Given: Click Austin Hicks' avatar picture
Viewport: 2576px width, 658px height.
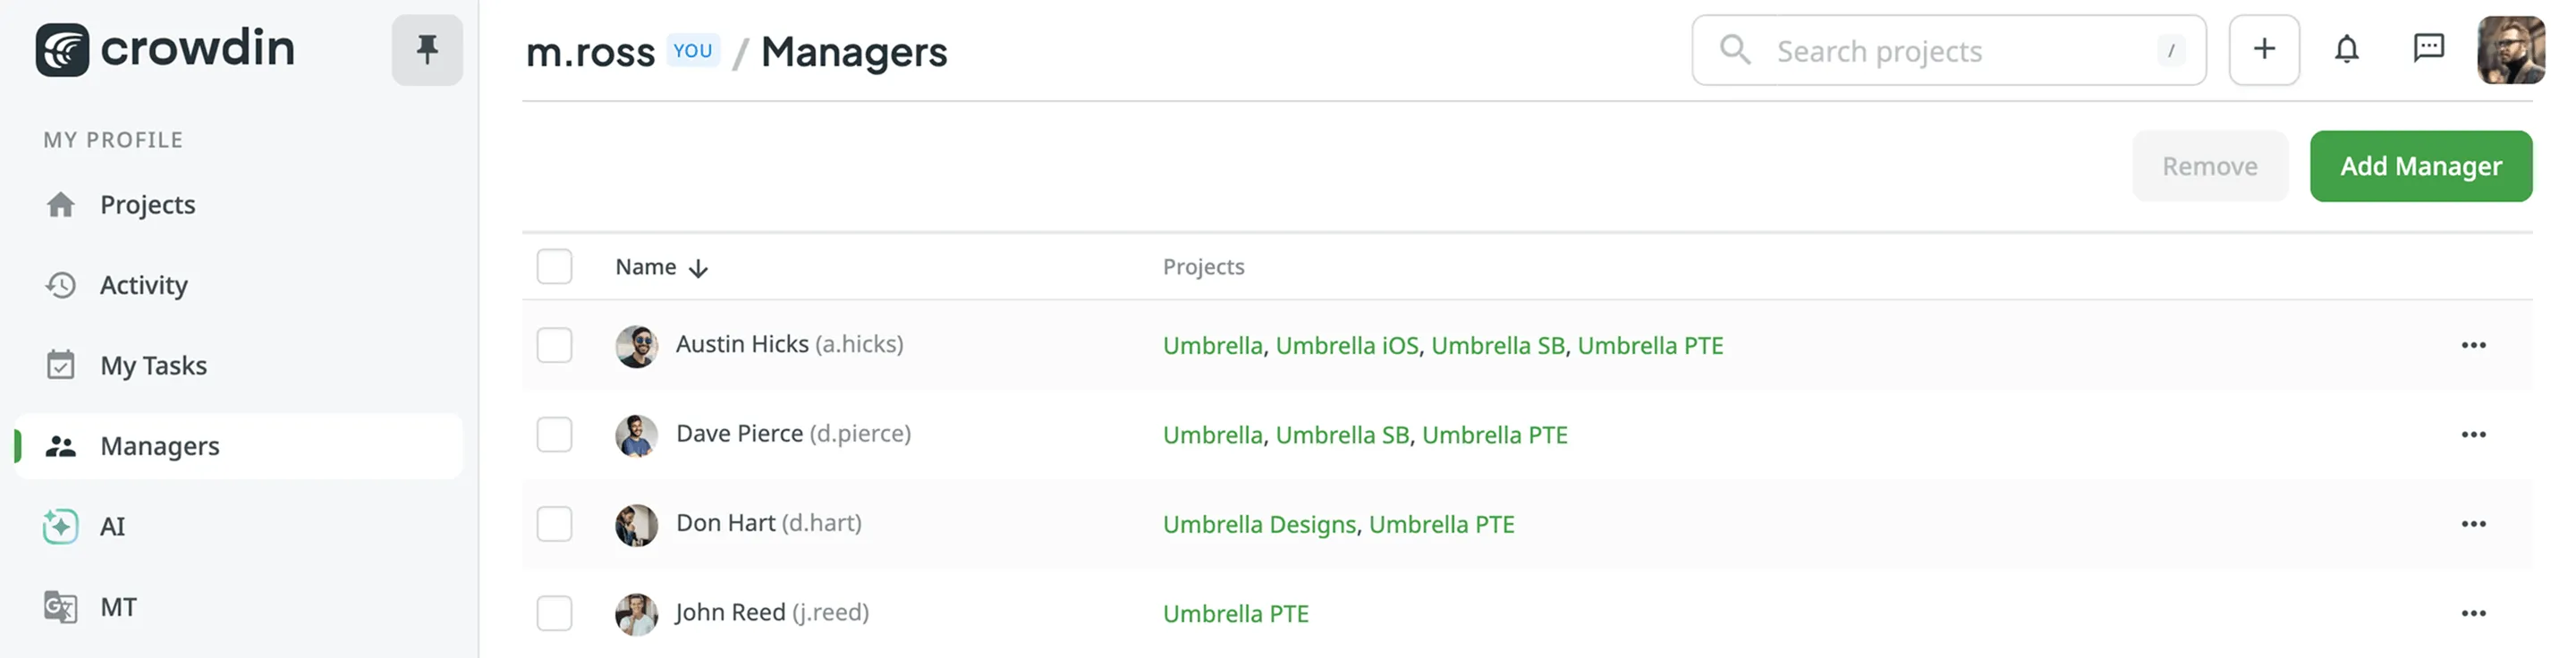Looking at the screenshot, I should click(636, 346).
